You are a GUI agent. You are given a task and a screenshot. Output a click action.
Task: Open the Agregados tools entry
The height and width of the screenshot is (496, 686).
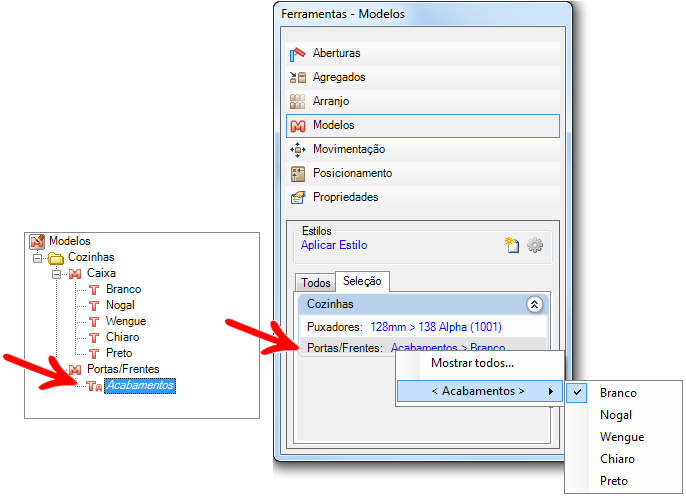coord(423,78)
